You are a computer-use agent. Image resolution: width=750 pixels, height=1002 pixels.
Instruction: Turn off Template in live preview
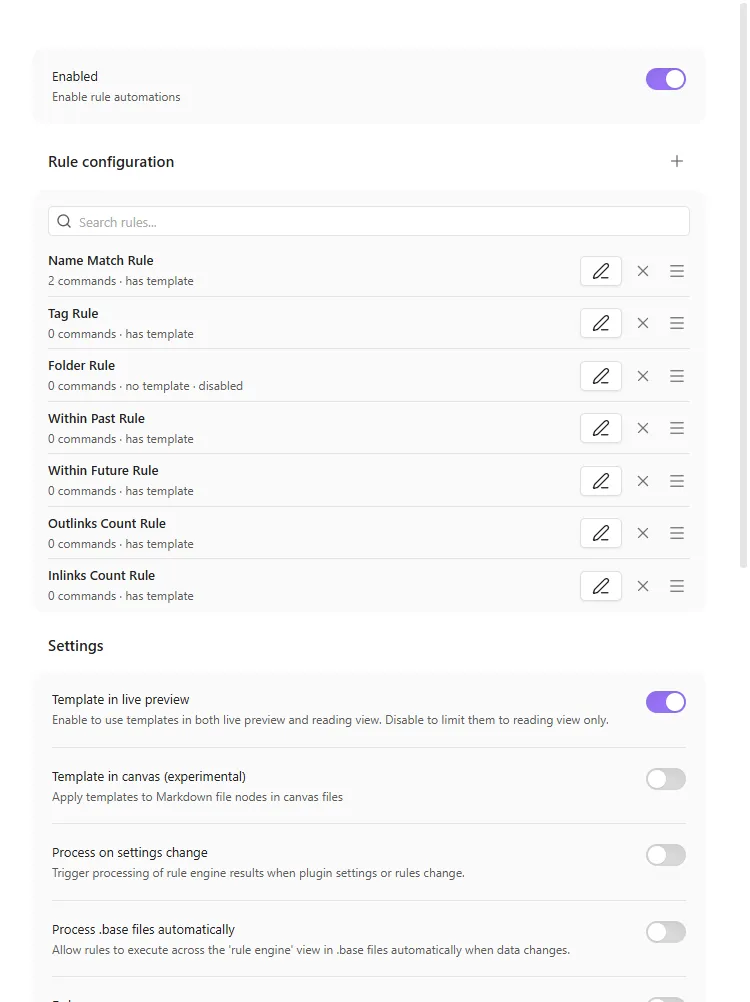coord(666,702)
